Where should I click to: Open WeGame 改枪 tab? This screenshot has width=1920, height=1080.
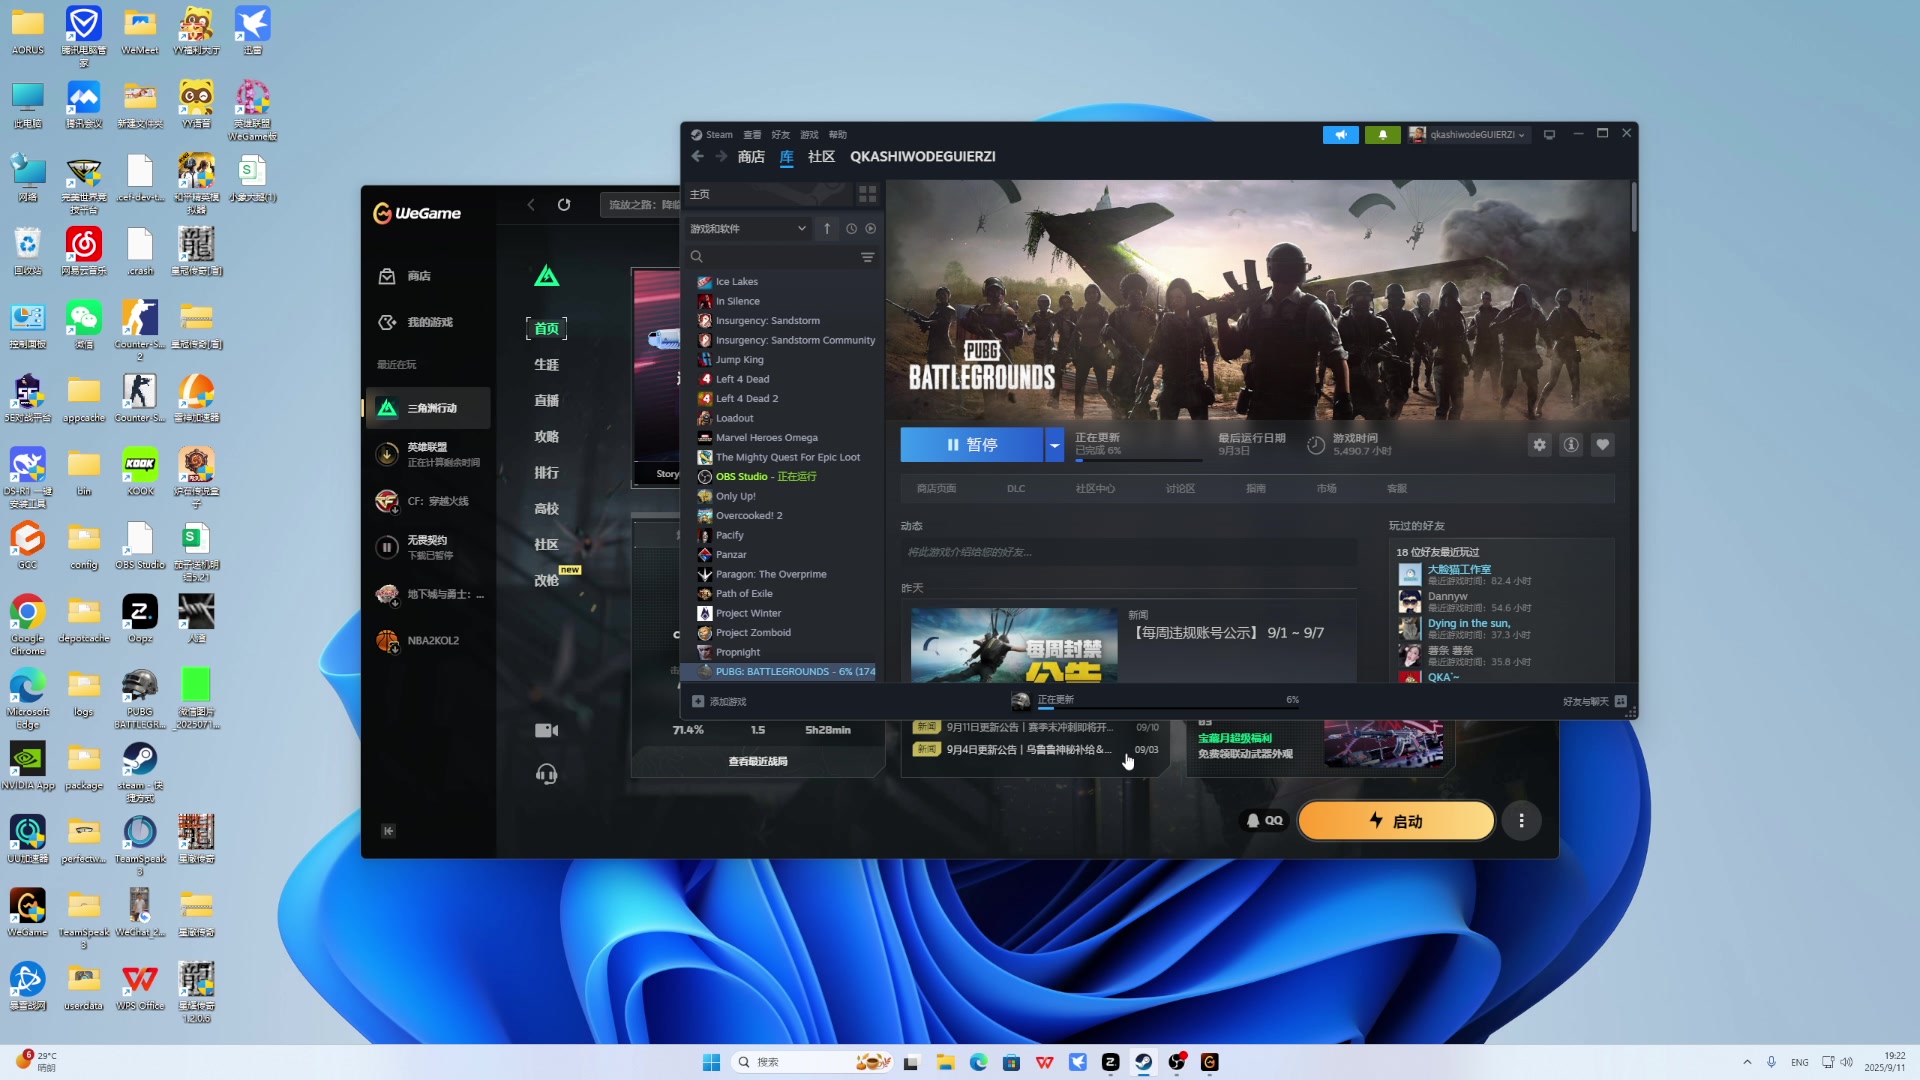pos(546,581)
